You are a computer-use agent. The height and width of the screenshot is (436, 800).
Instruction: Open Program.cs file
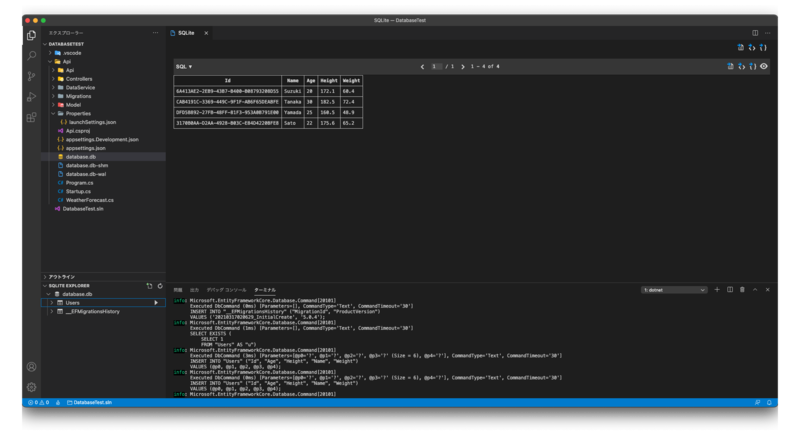coord(79,183)
